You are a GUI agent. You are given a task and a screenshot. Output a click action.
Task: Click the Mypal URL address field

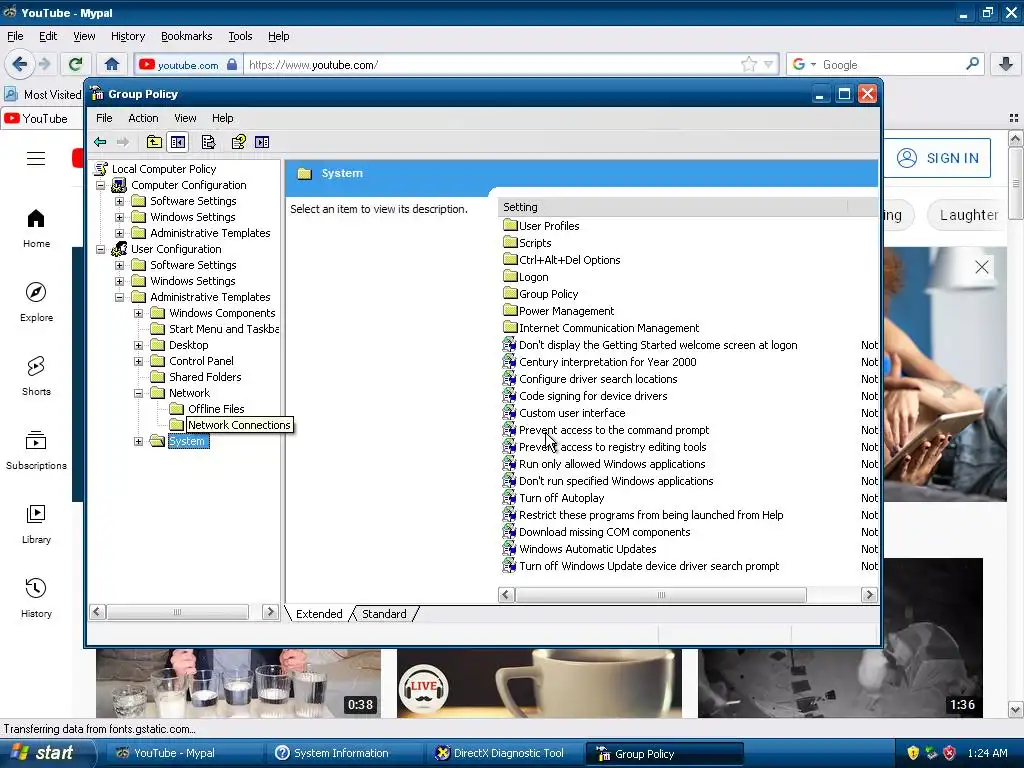[493, 65]
